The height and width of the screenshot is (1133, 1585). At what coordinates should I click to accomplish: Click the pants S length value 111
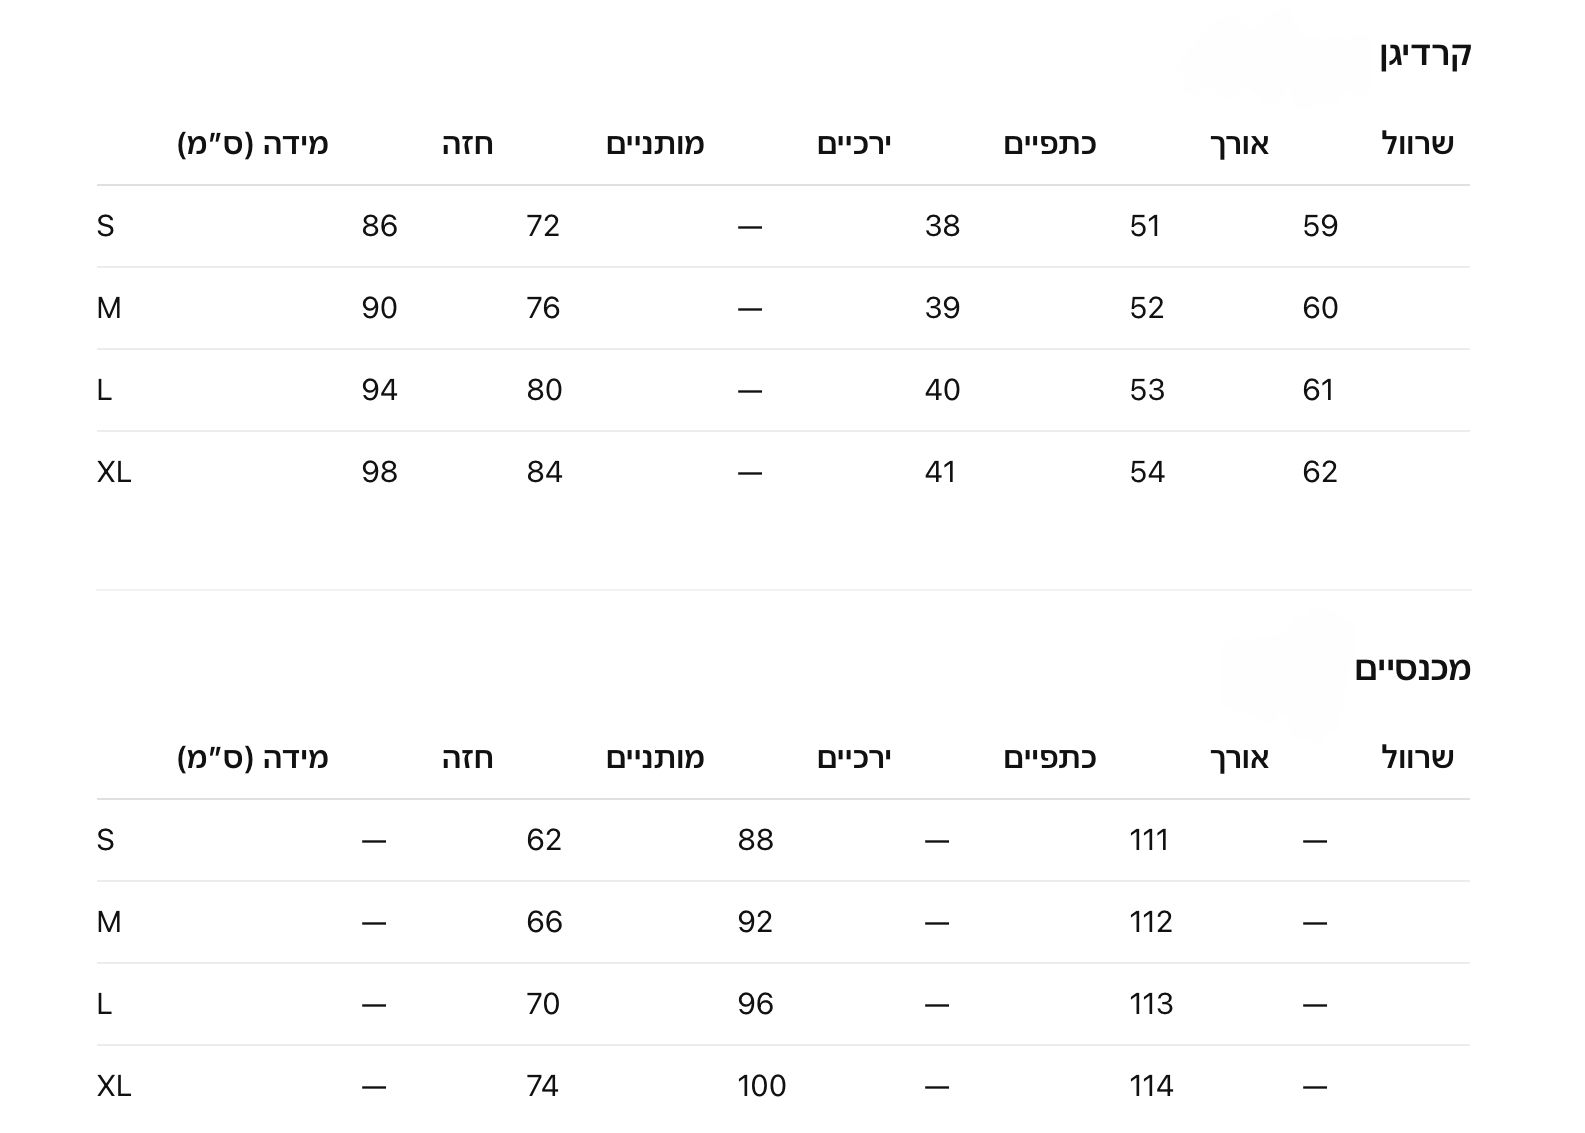tap(1149, 840)
